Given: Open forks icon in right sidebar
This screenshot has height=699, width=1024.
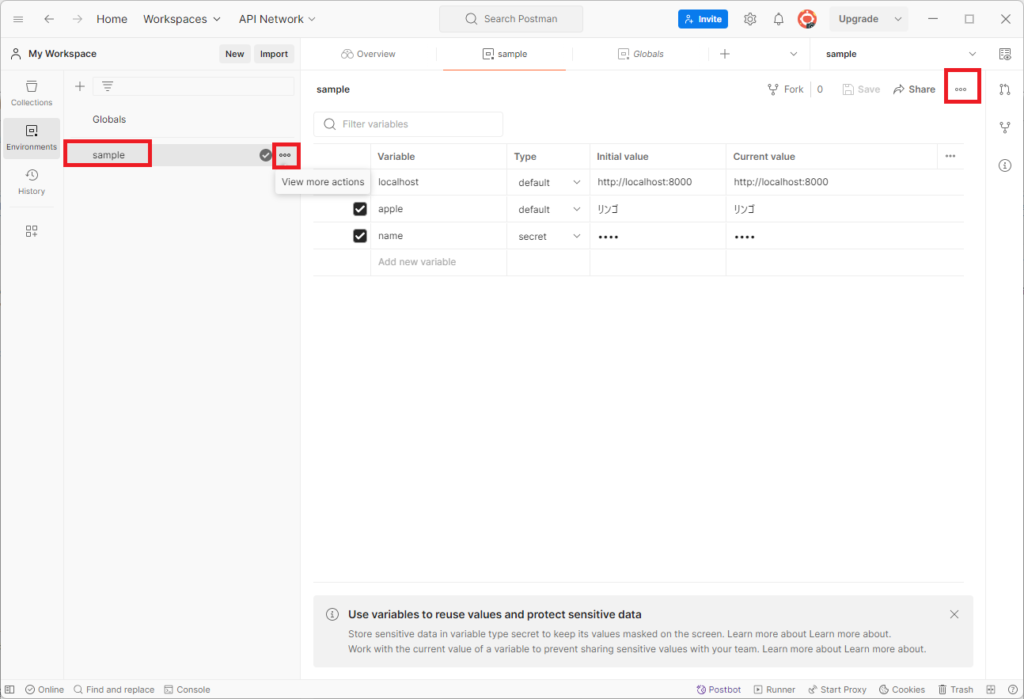Looking at the screenshot, I should click(x=1005, y=127).
